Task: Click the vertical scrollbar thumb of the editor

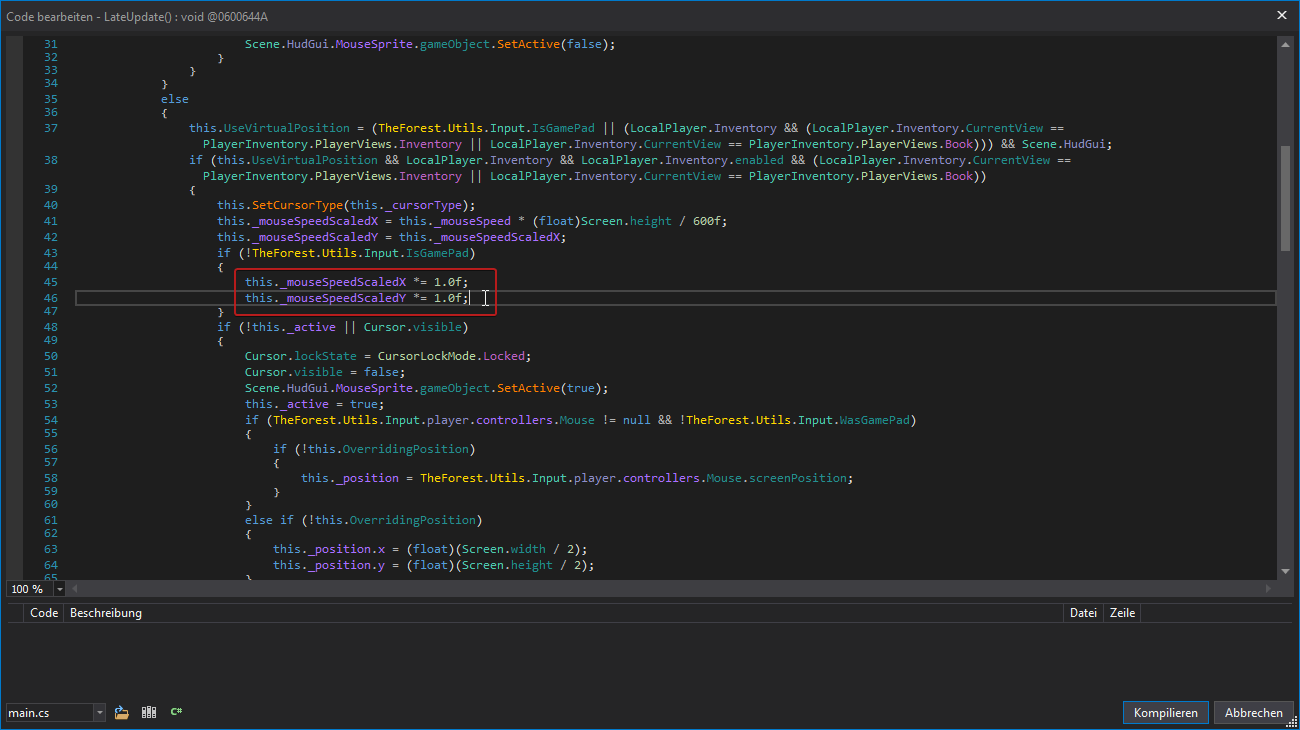Action: [1285, 199]
